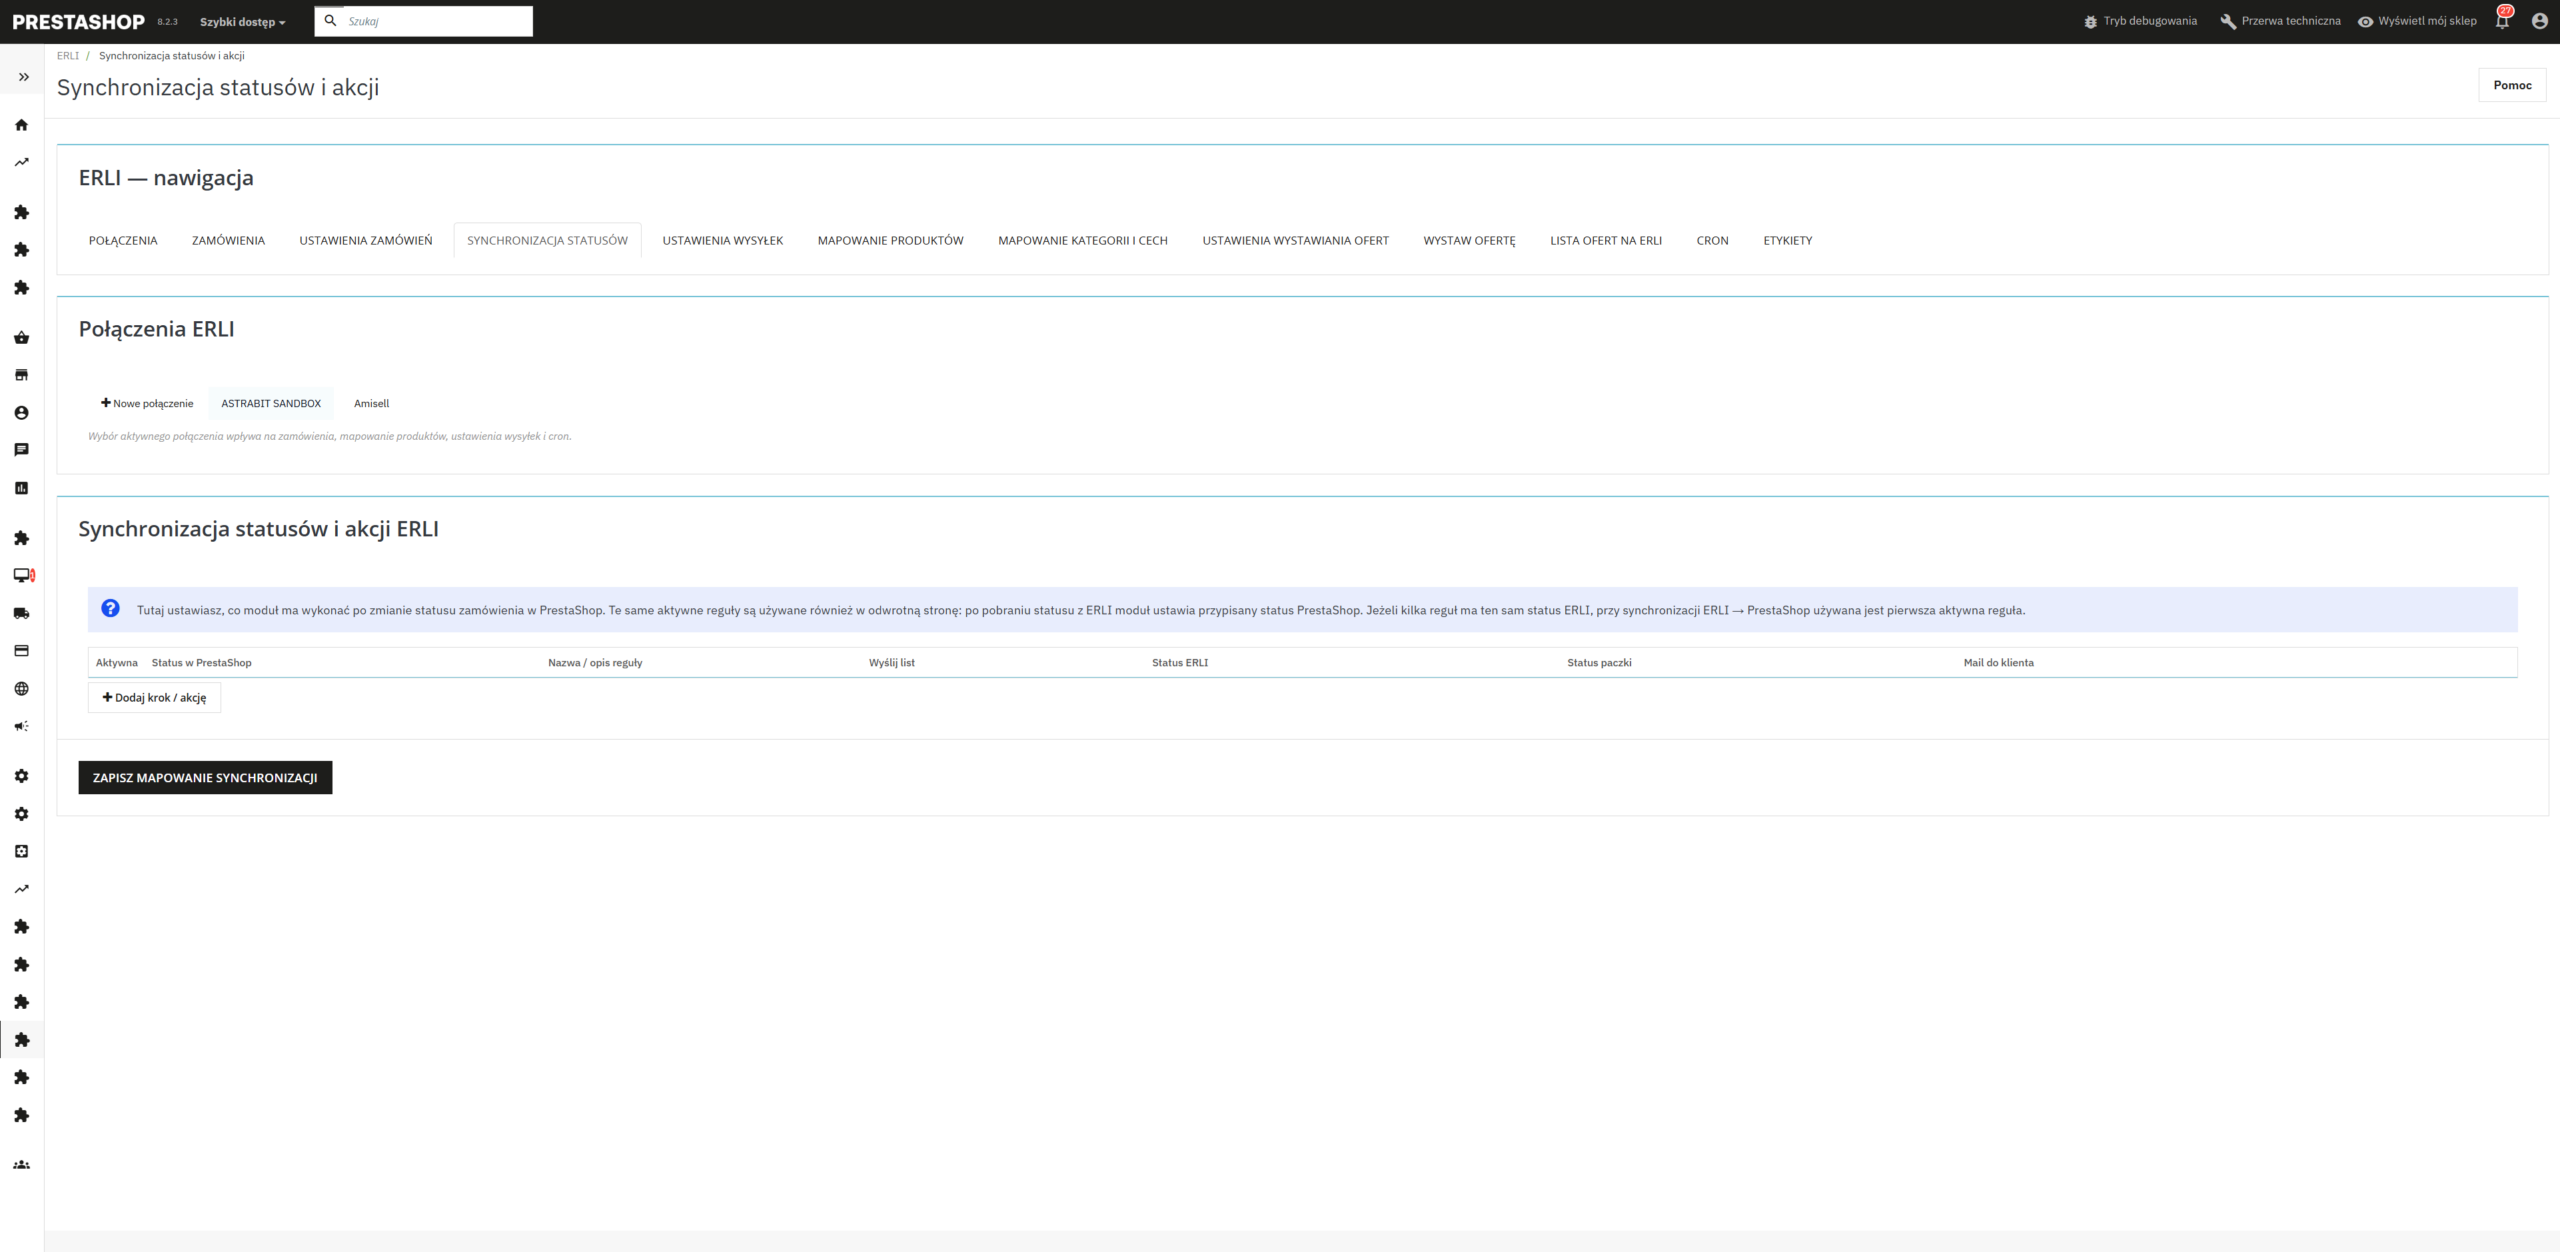Open Wyświetl mój sklep link
2560x1252 pixels.
tap(2427, 21)
